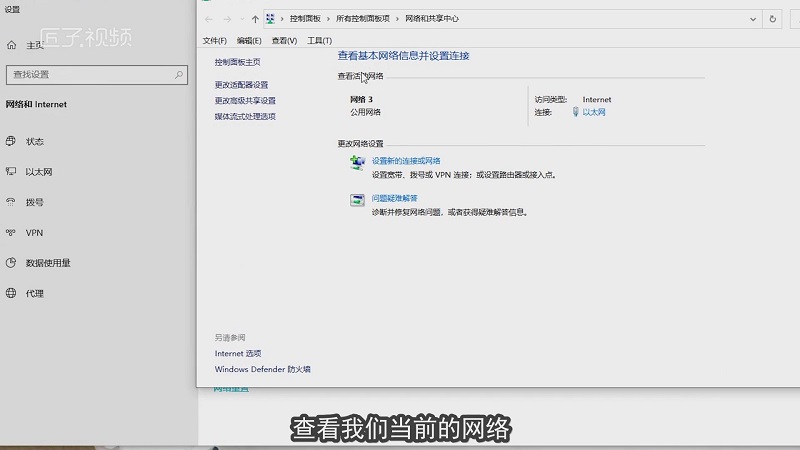Refresh the control panel window
The image size is (800, 450).
(x=772, y=19)
